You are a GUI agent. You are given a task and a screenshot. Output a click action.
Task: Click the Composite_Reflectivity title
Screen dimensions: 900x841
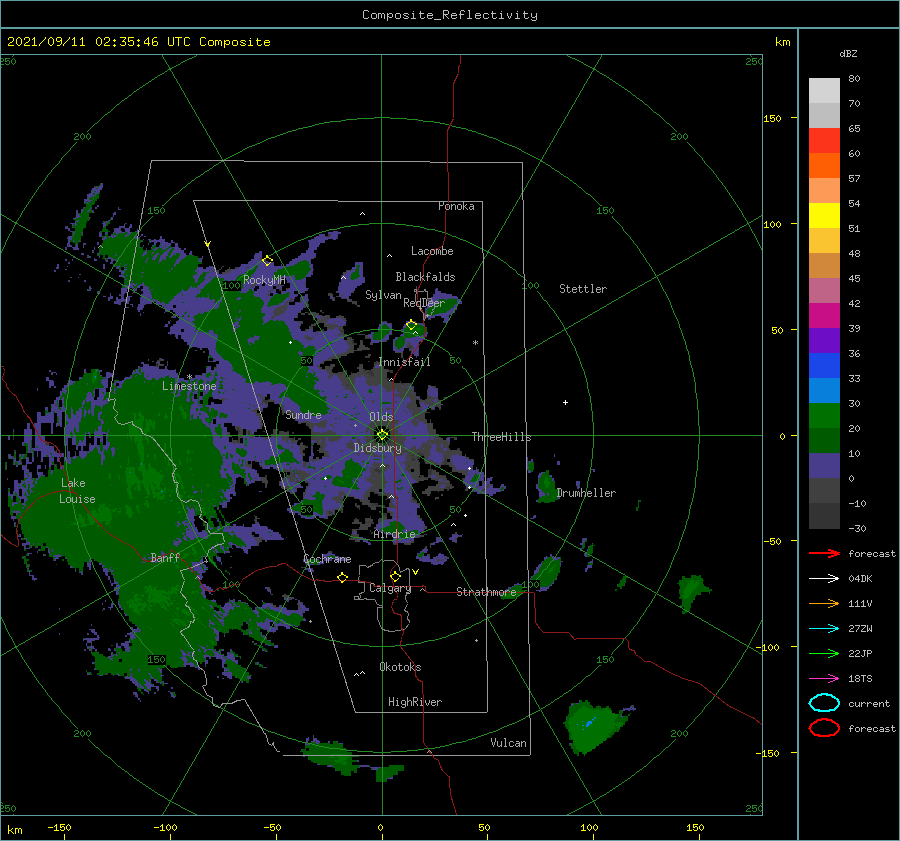pos(449,15)
